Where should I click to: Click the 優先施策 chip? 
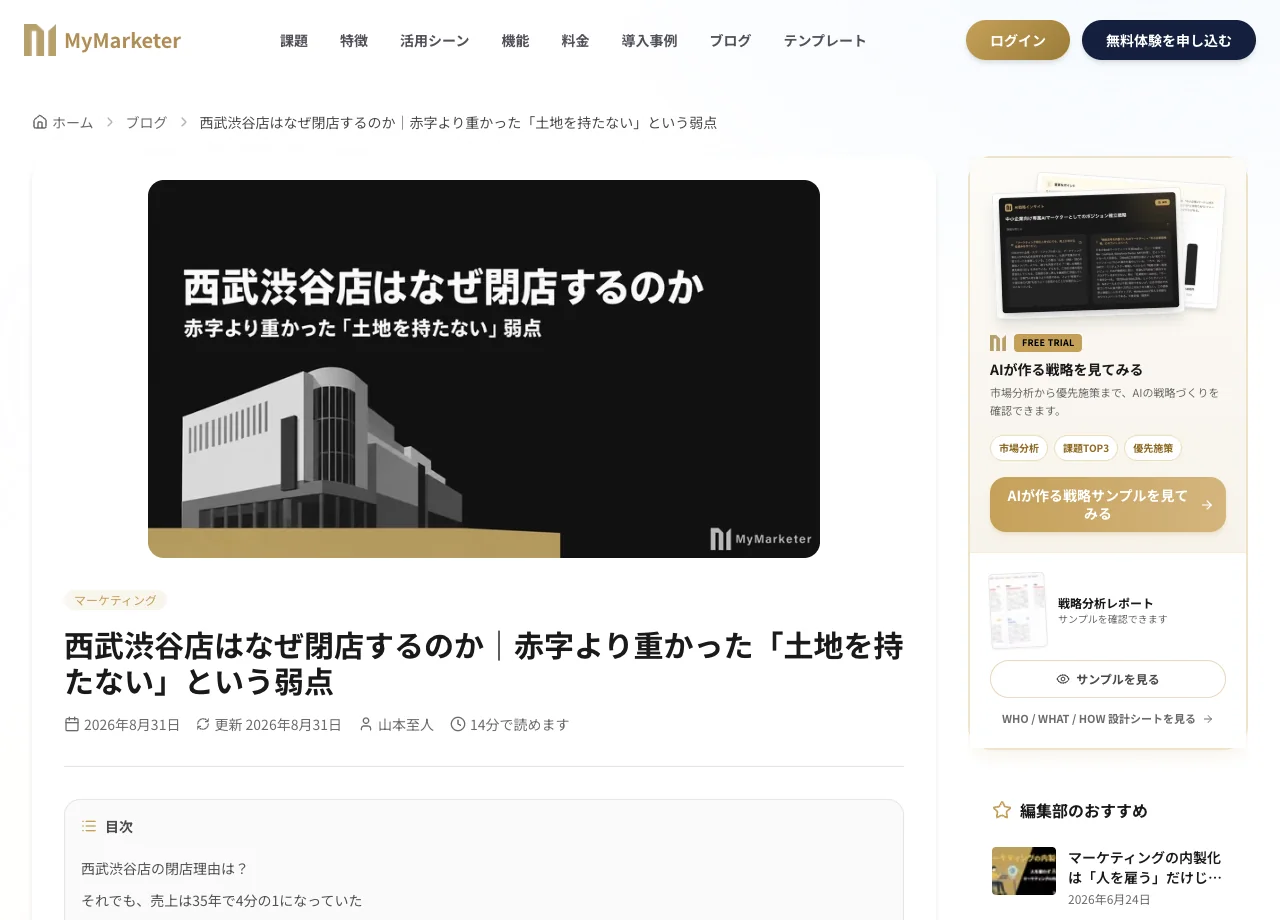coord(1153,448)
